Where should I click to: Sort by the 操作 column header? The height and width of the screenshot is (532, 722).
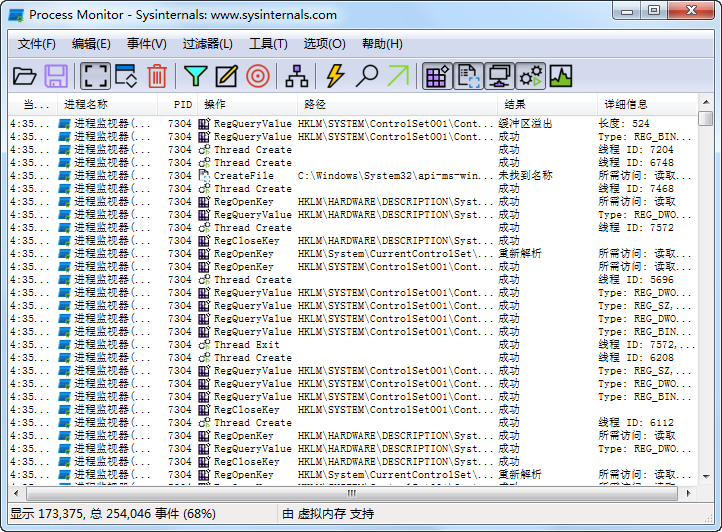pos(248,105)
